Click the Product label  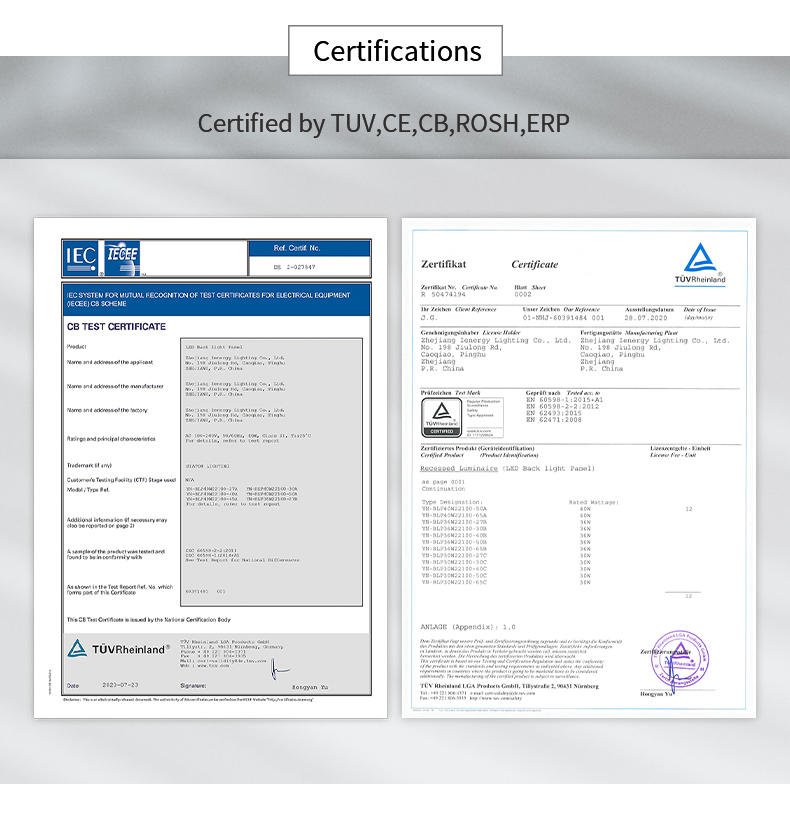tap(76, 346)
